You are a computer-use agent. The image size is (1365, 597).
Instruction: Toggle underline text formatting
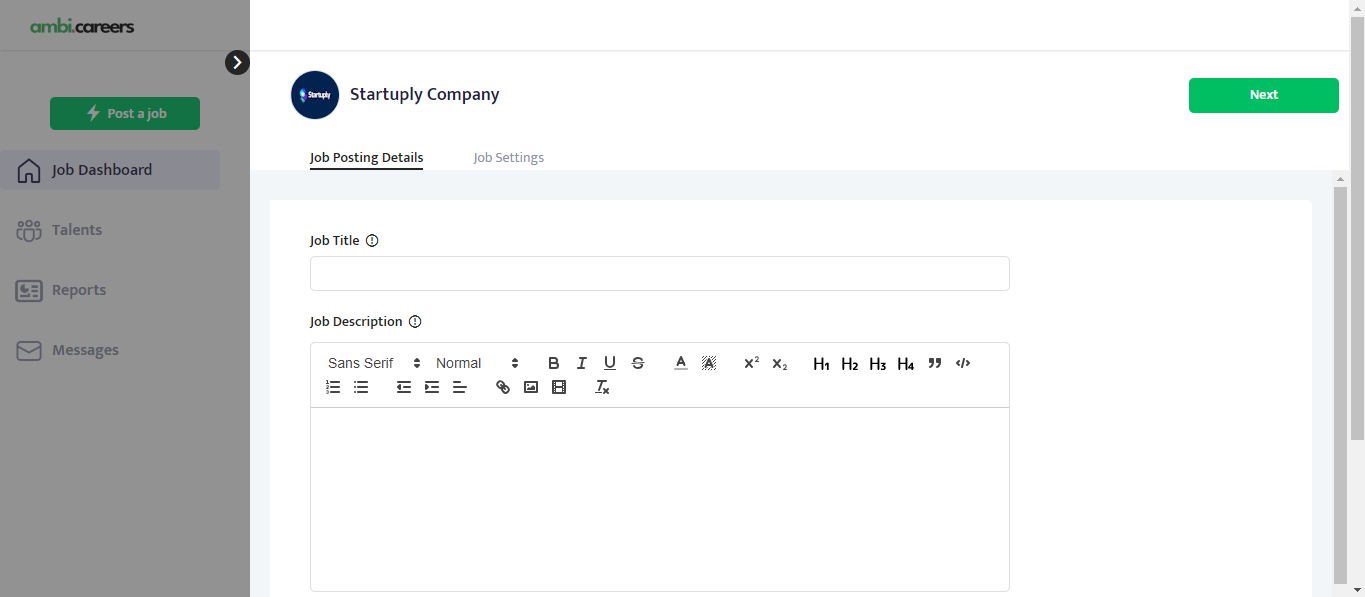click(x=610, y=363)
